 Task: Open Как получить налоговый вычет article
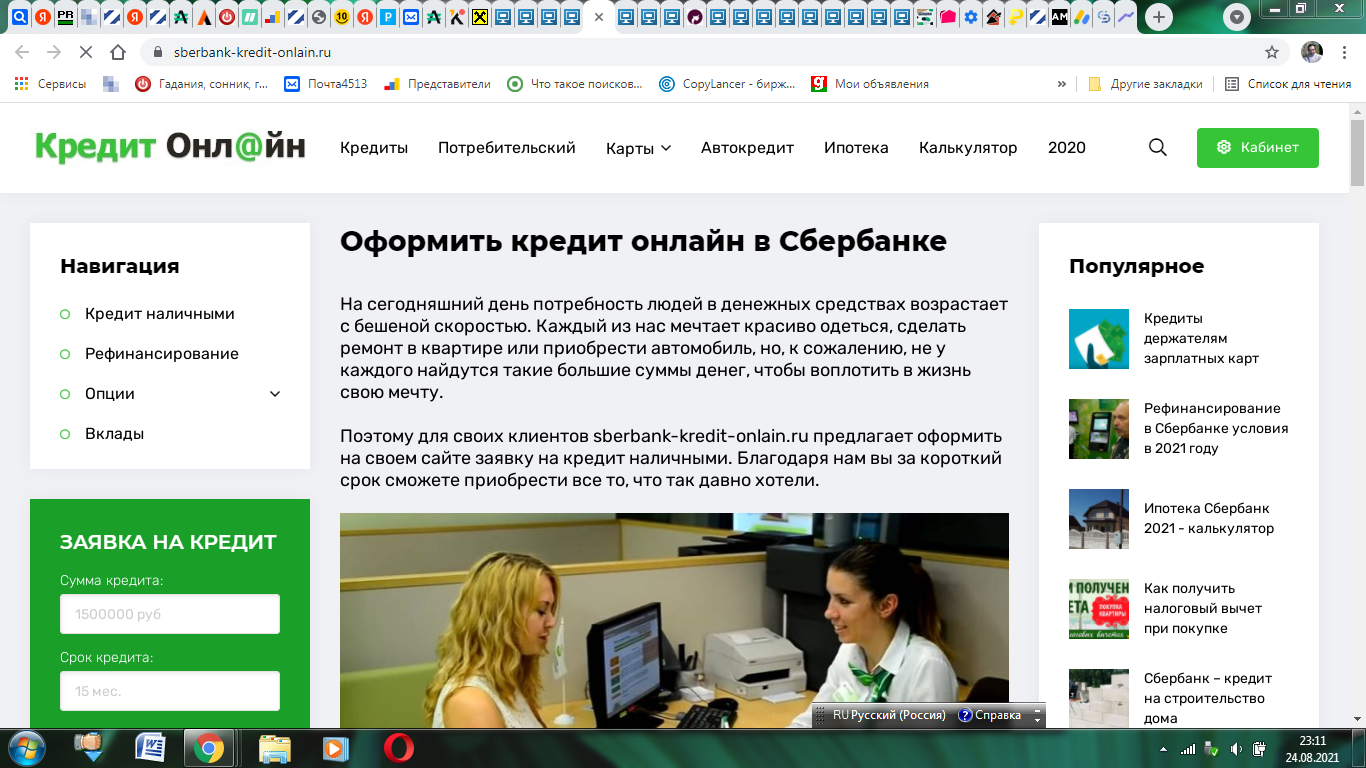click(1203, 608)
